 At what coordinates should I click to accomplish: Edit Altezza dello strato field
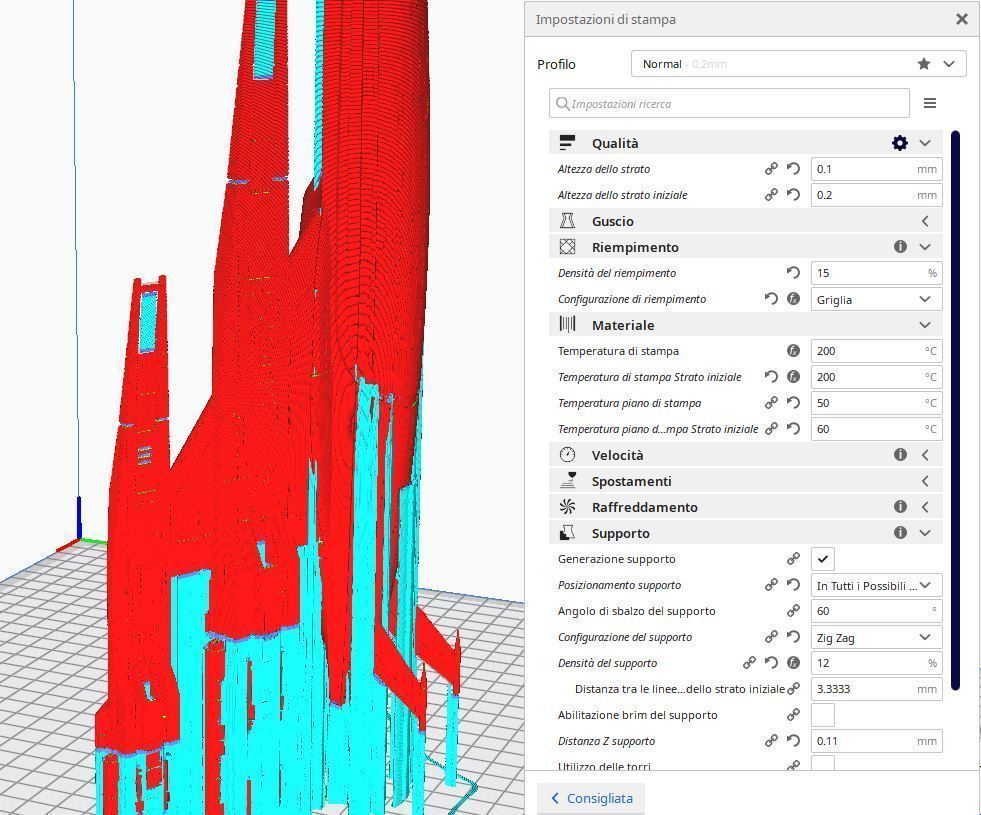point(877,169)
